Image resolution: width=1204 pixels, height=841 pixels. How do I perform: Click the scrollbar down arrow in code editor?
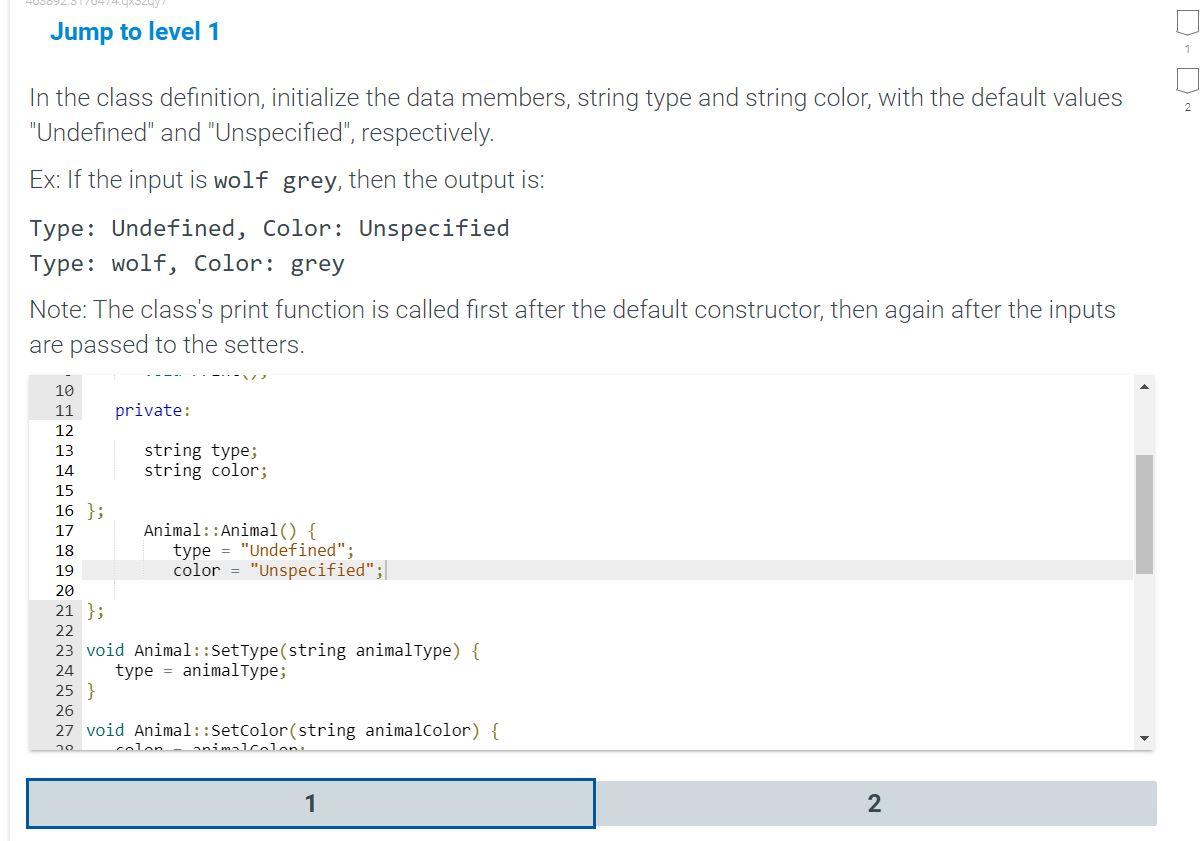click(1144, 737)
